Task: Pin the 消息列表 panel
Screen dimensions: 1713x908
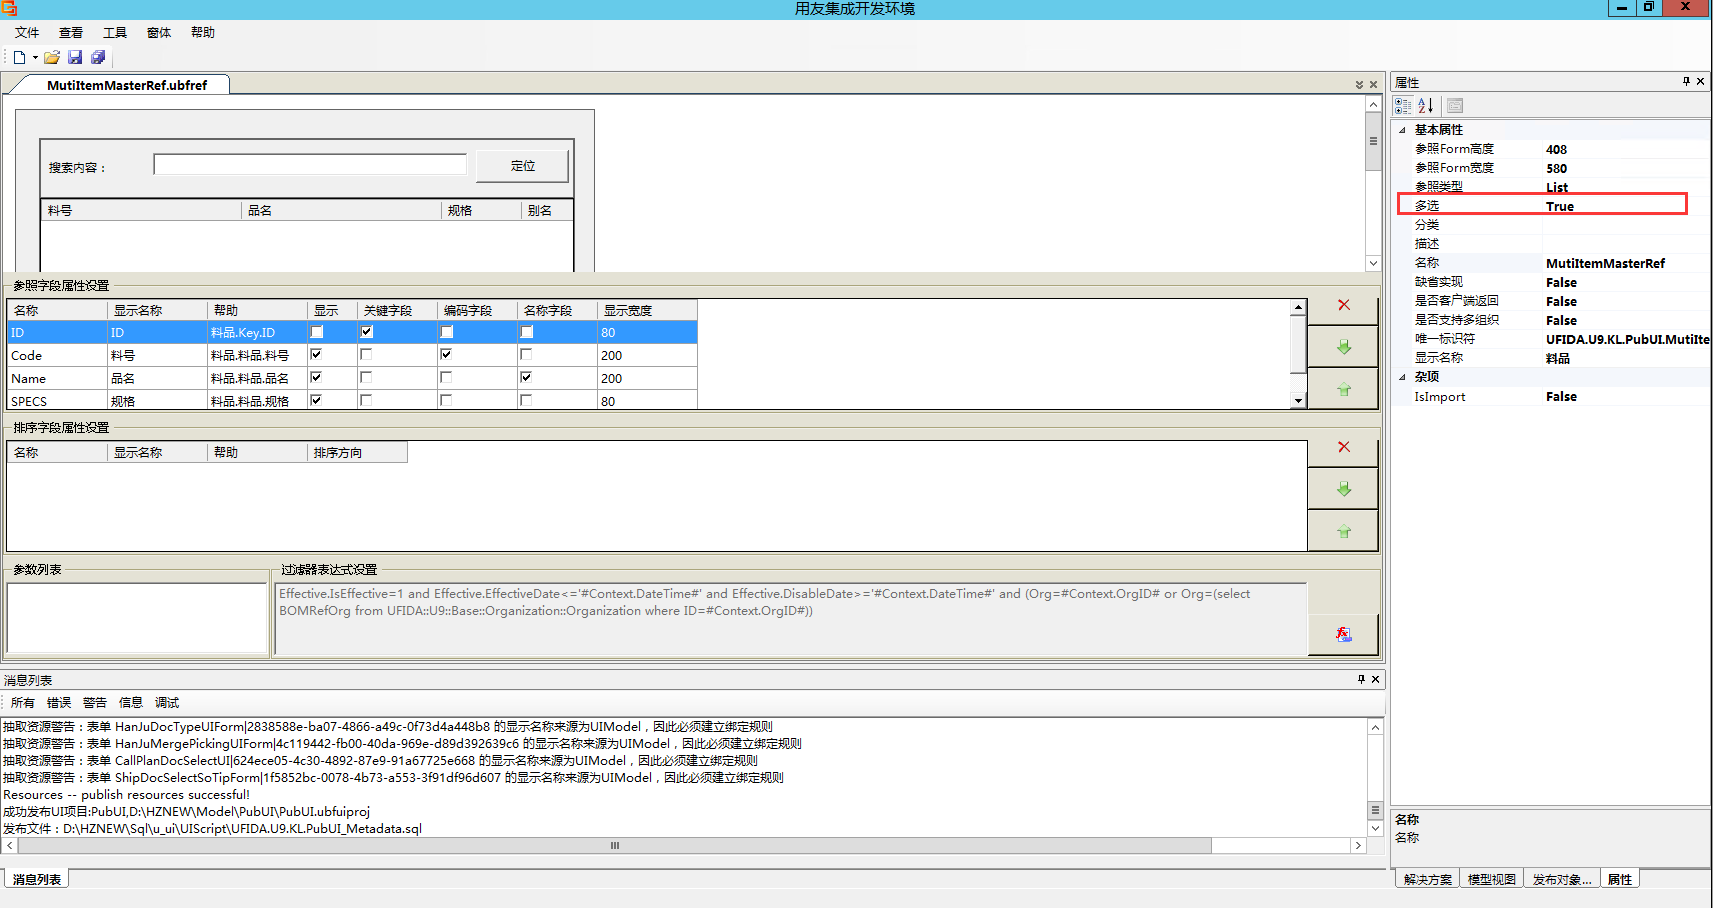Action: (x=1360, y=680)
